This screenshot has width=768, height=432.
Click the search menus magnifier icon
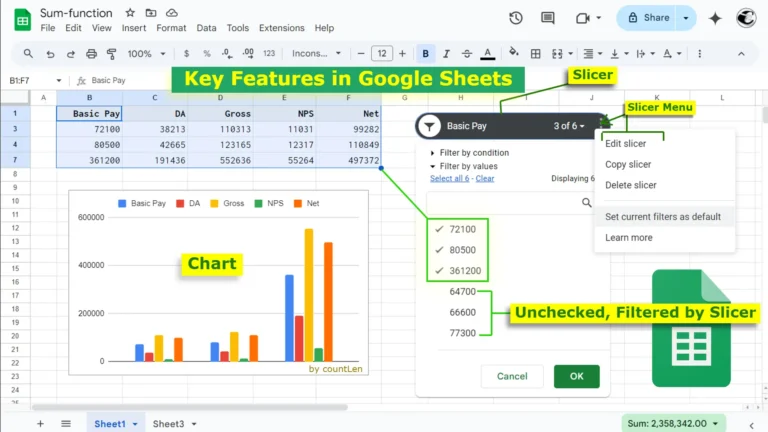(28, 53)
